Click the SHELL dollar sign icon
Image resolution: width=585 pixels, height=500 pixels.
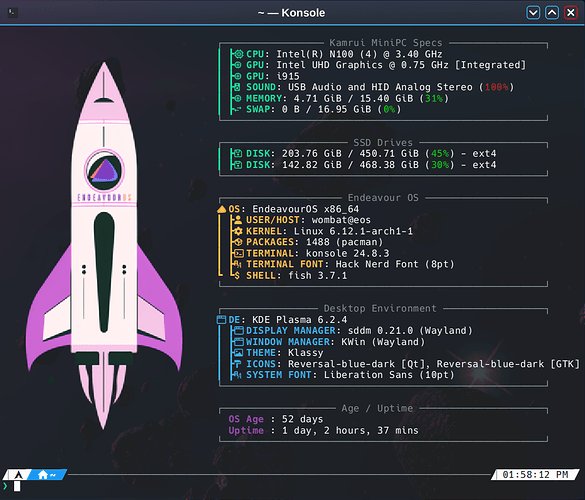coord(237,276)
